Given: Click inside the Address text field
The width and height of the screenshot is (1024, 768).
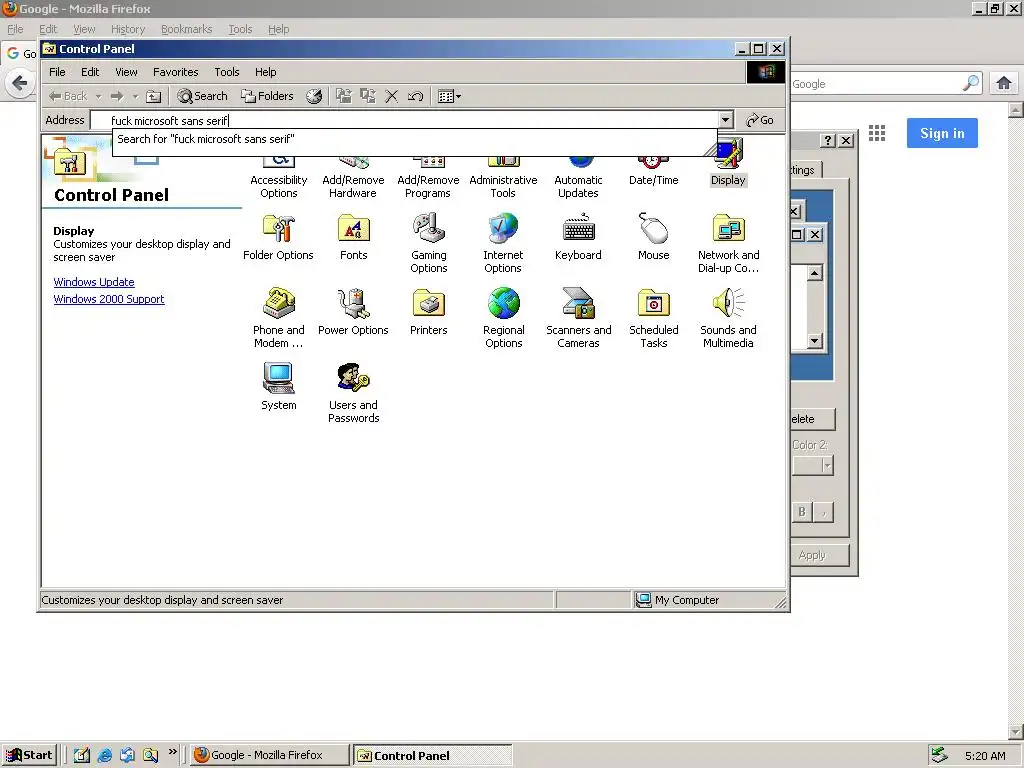Looking at the screenshot, I should pos(404,120).
